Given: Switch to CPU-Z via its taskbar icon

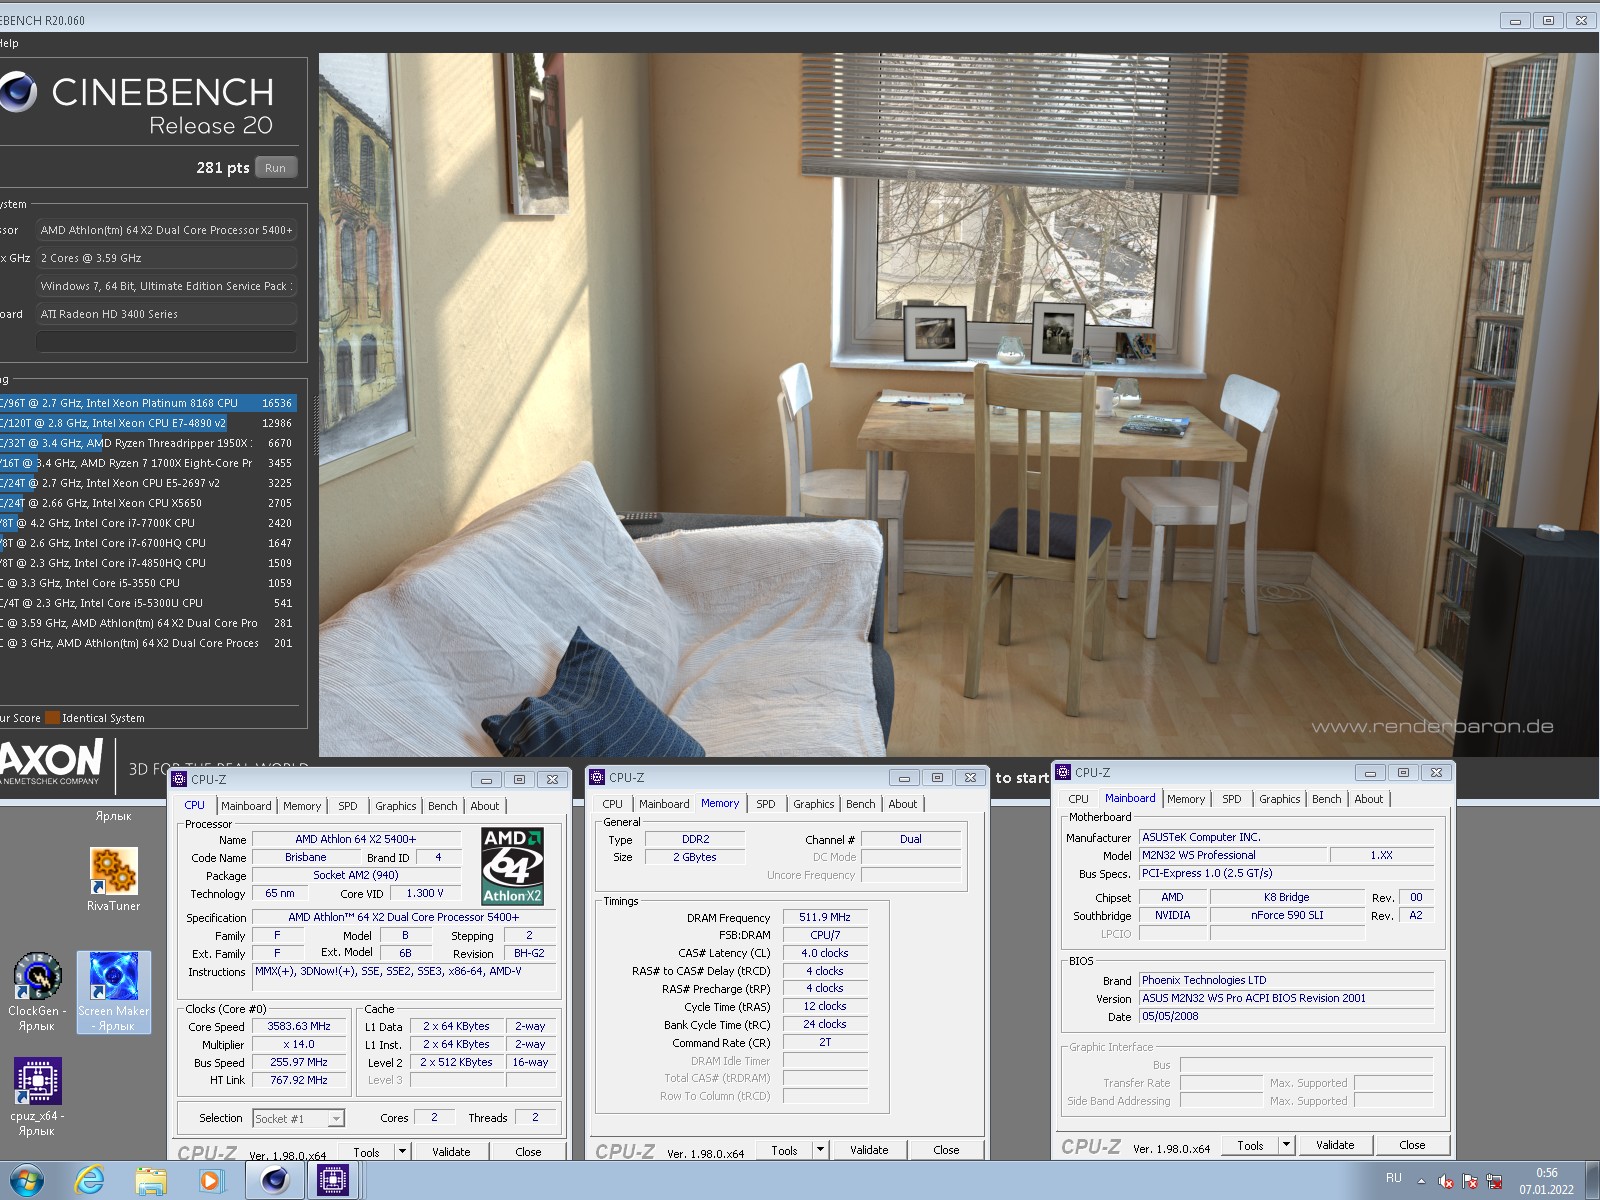Looking at the screenshot, I should [333, 1181].
